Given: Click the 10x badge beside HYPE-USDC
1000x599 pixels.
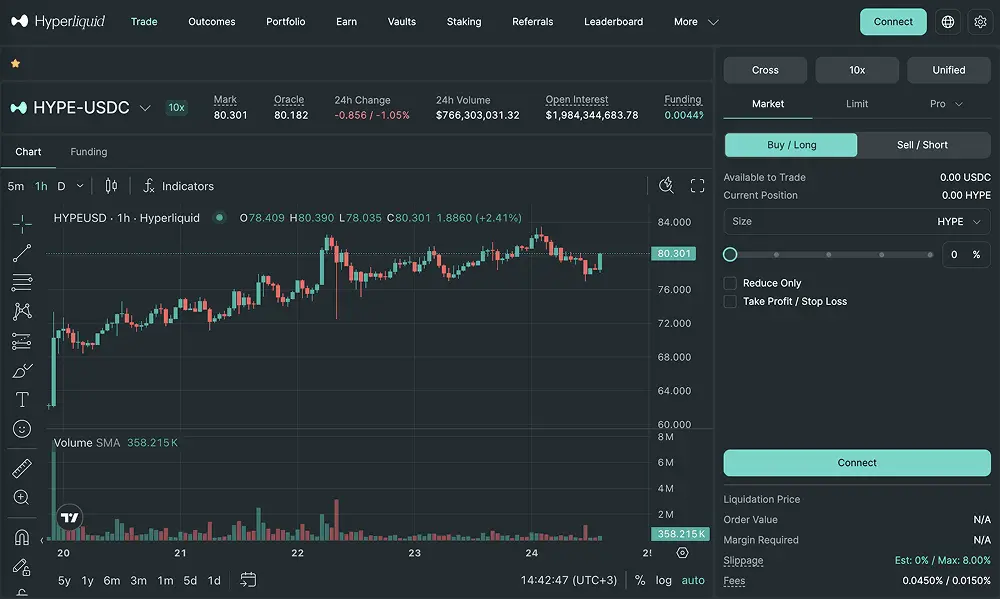Looking at the screenshot, I should coord(177,107).
